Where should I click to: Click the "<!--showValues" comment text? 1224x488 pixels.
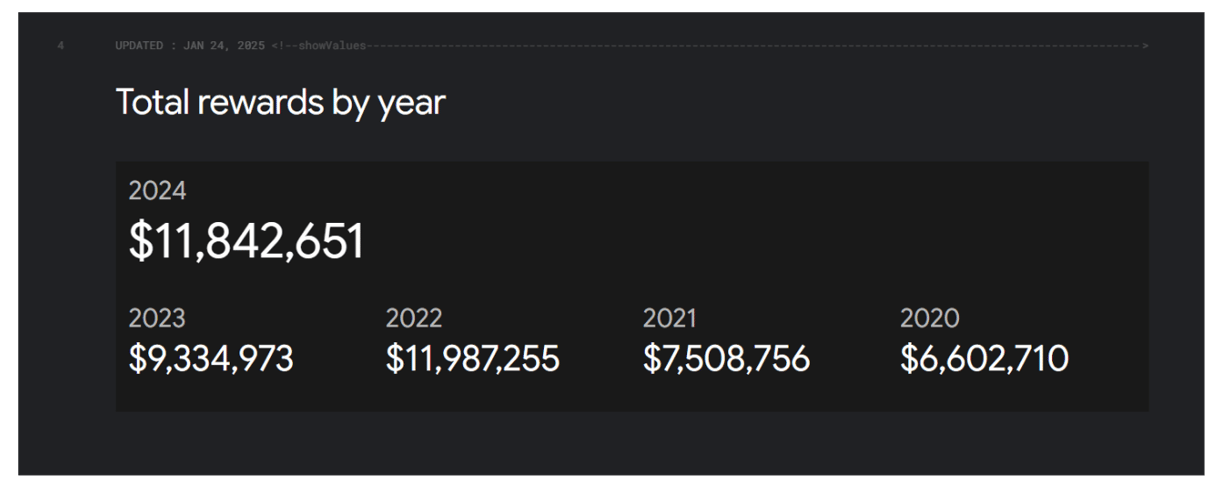click(x=318, y=46)
